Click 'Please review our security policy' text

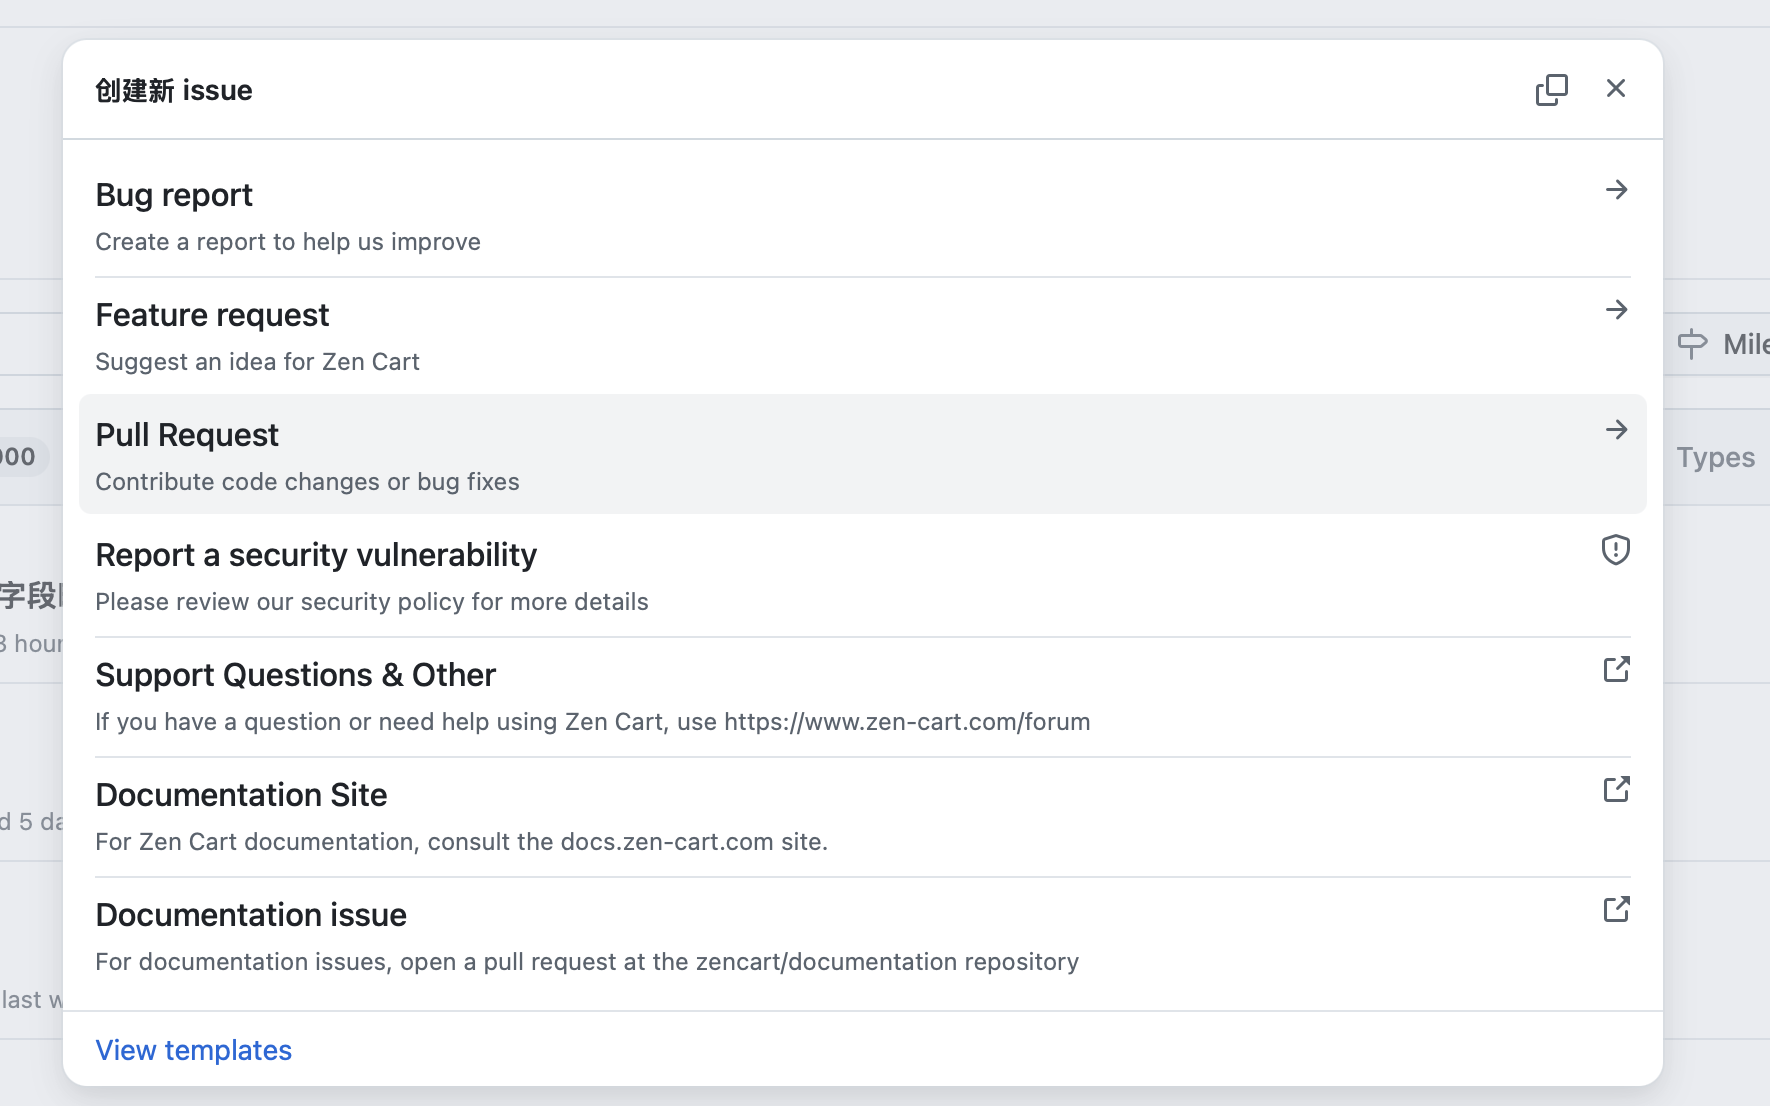click(x=372, y=602)
